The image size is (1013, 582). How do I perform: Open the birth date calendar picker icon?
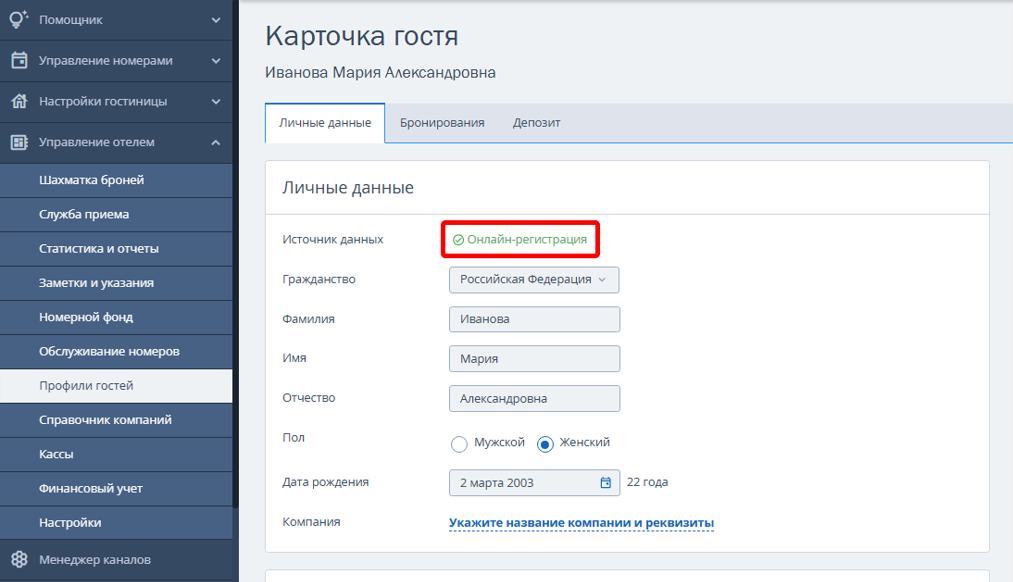[x=605, y=483]
